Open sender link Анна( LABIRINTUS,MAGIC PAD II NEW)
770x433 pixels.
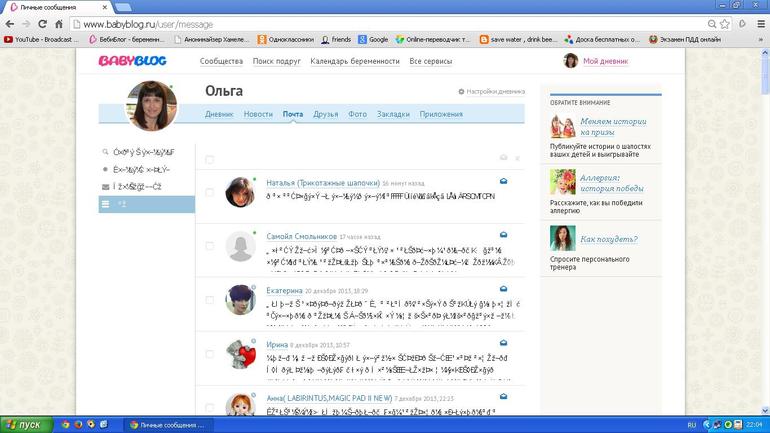(329, 398)
